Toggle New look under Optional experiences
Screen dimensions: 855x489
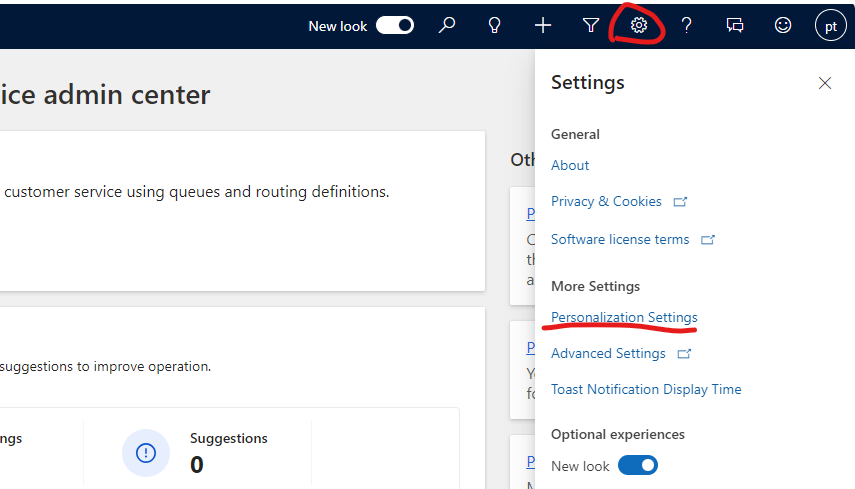[x=637, y=466]
